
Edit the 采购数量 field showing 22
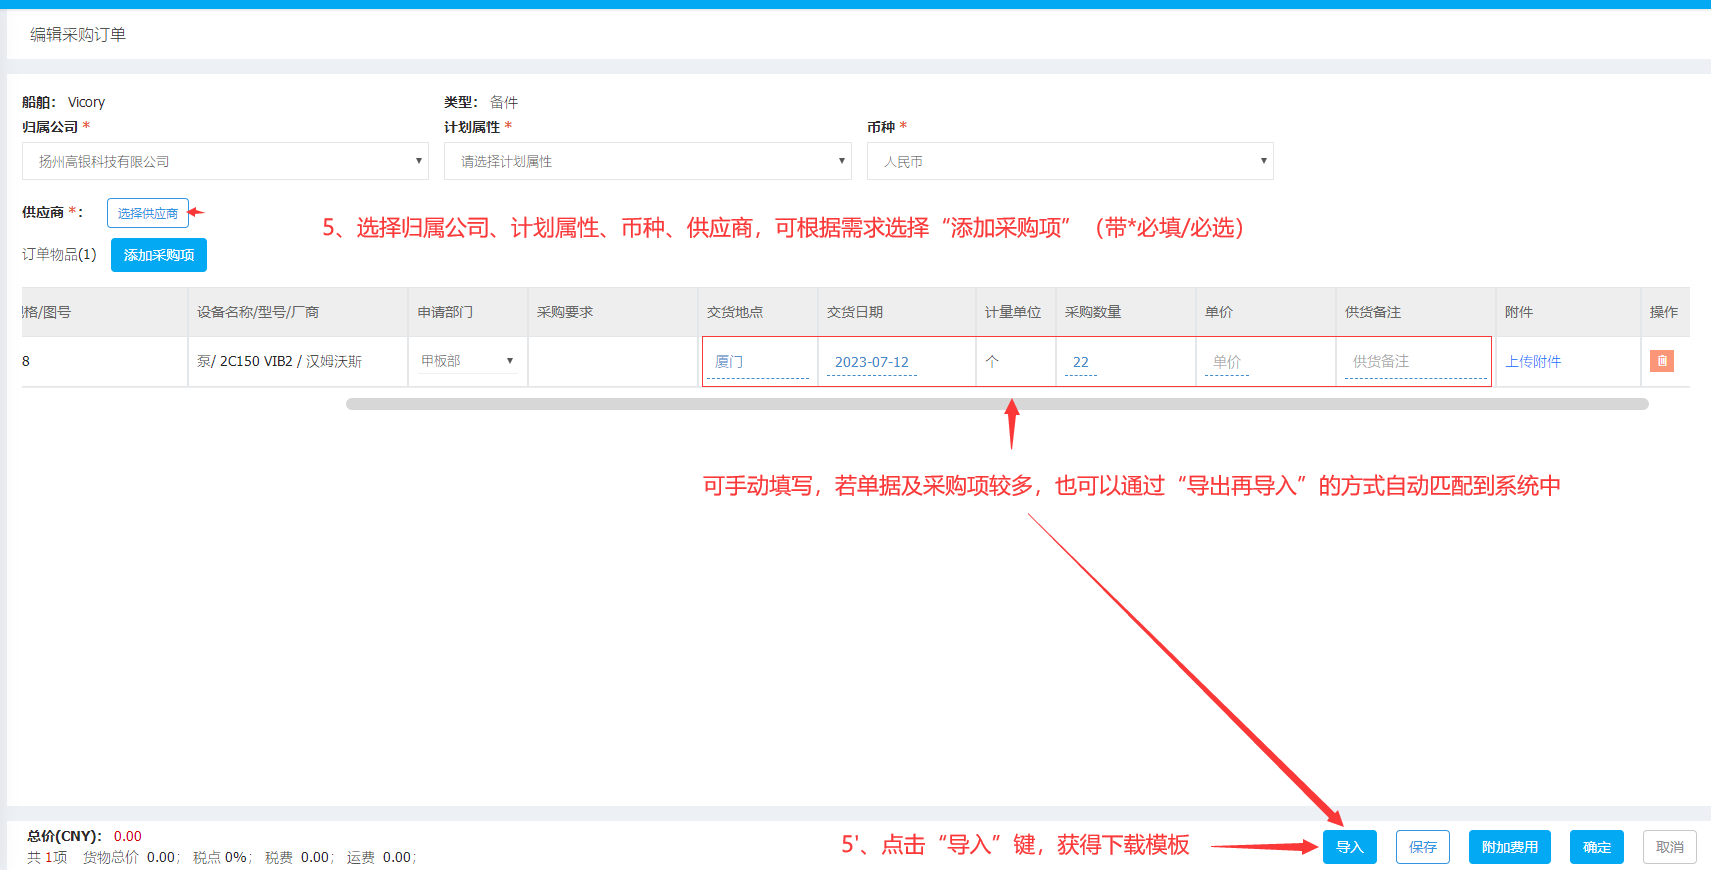pyautogui.click(x=1081, y=362)
